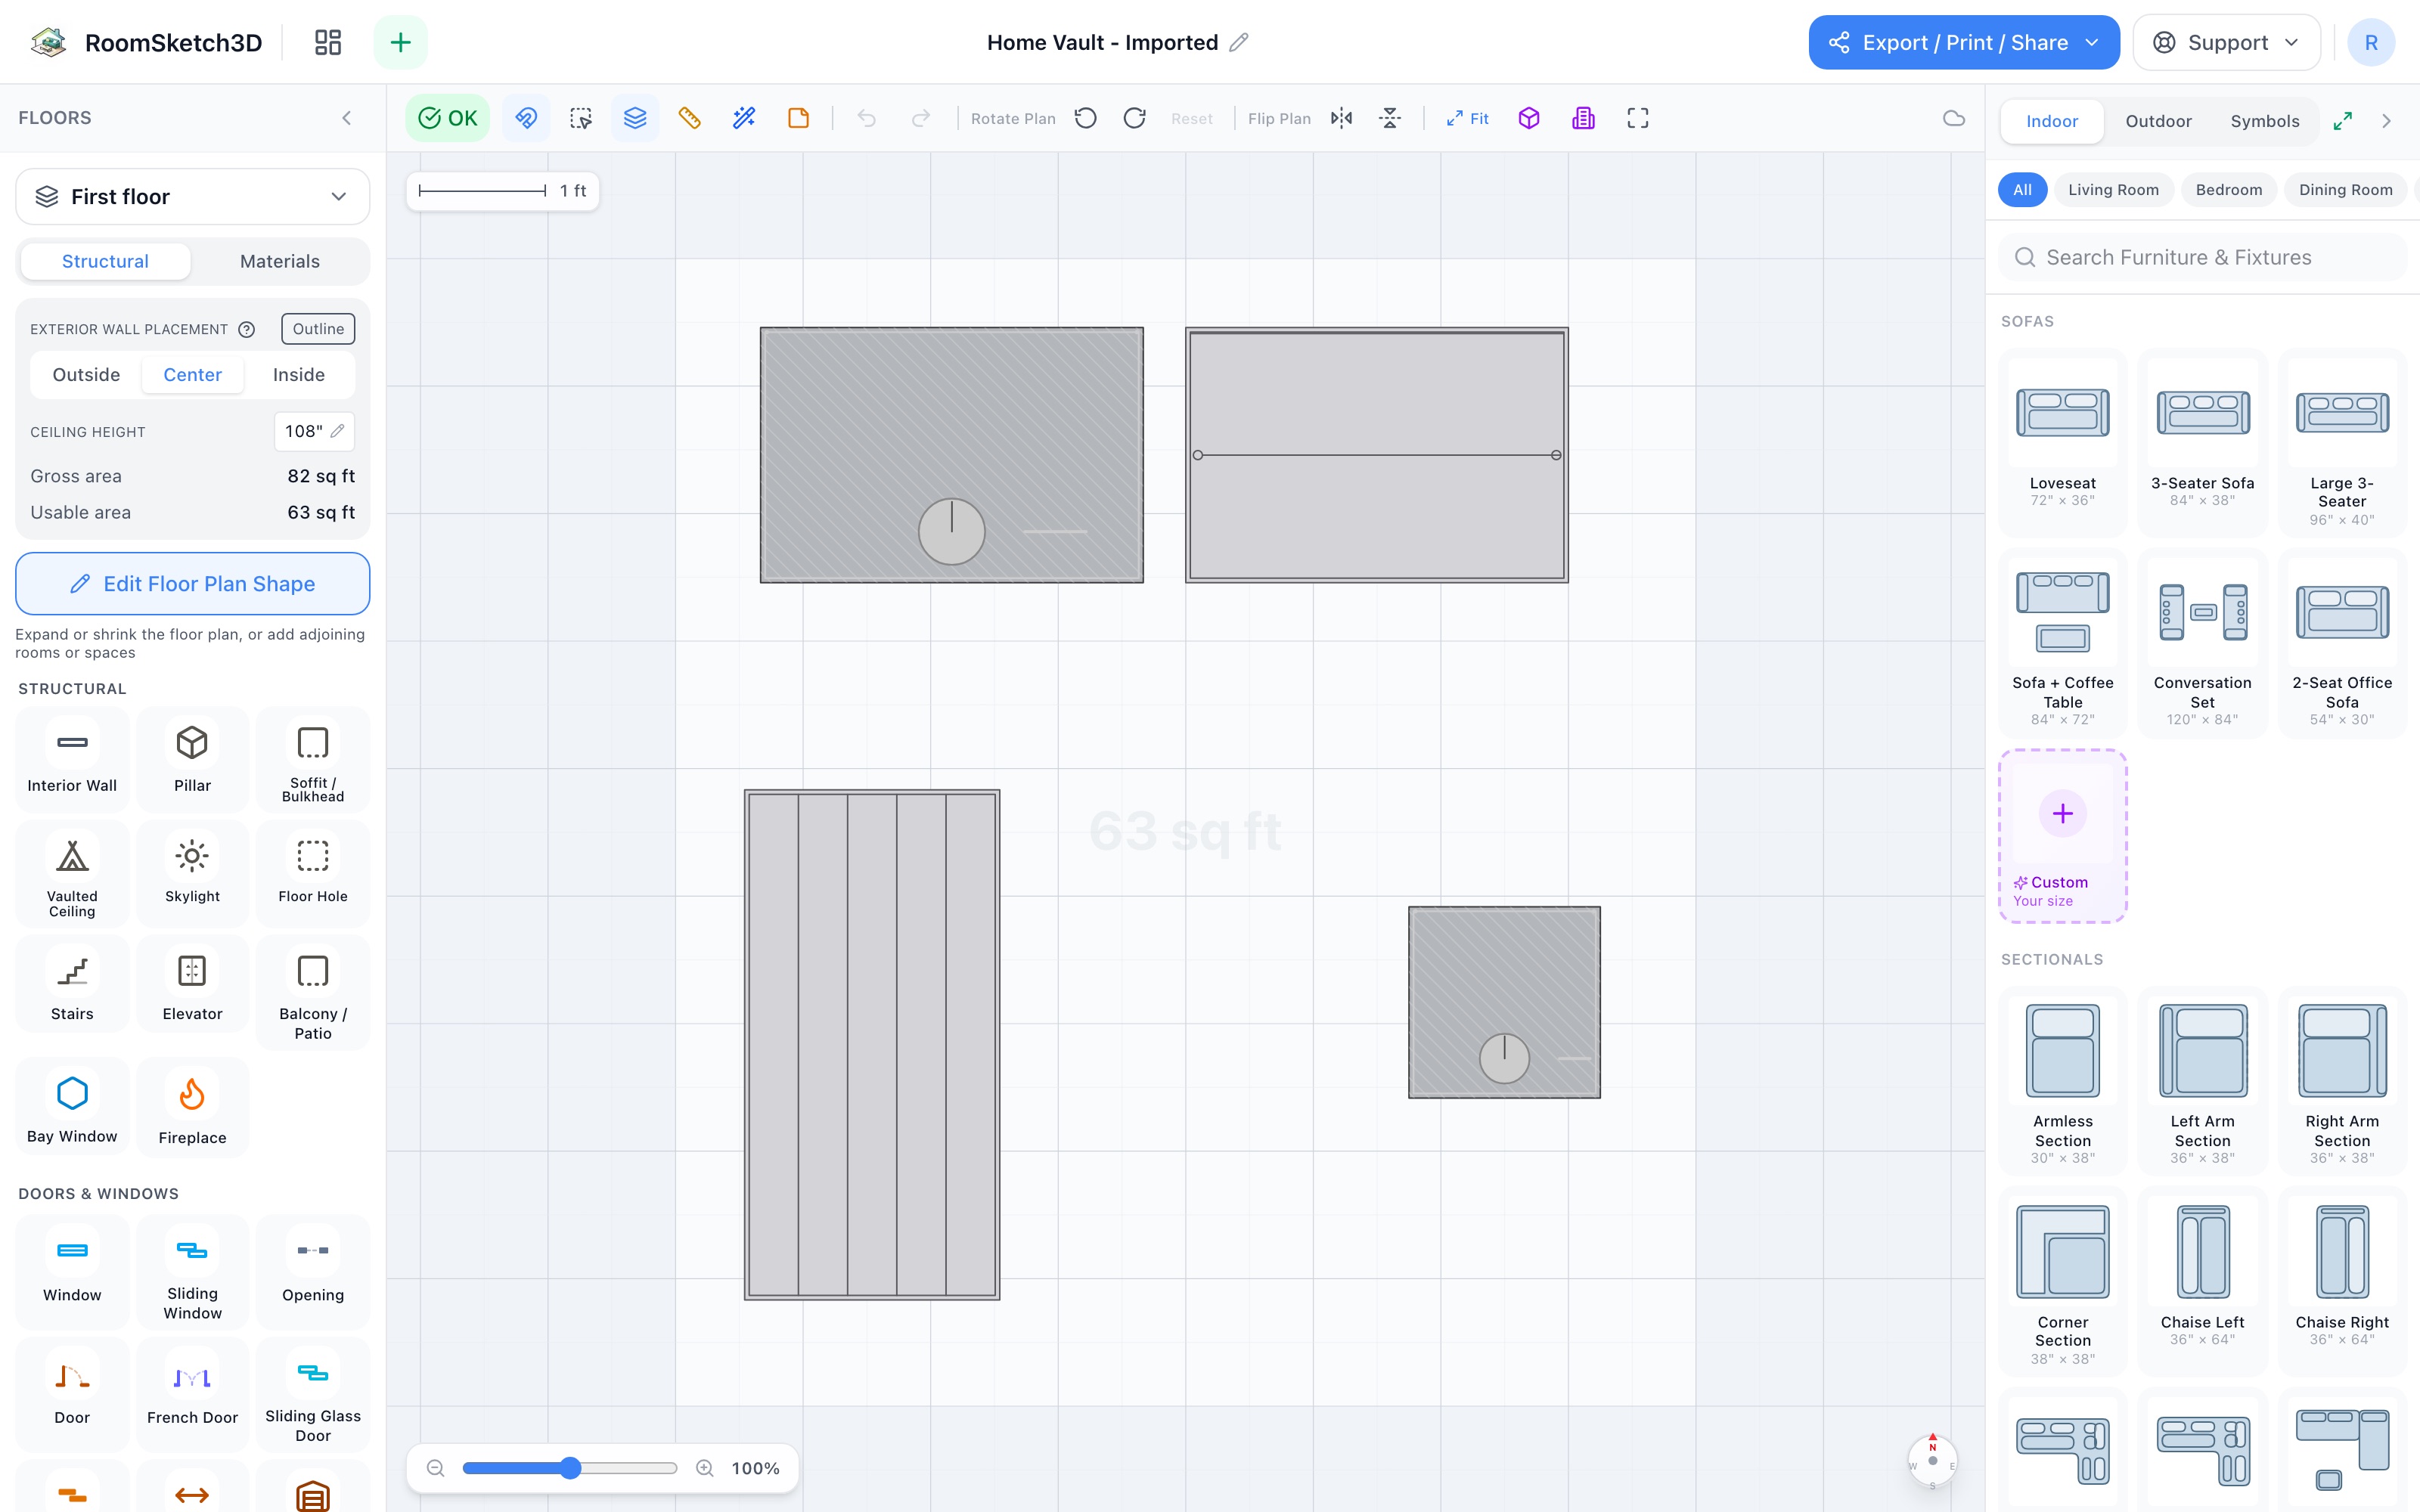Filter furniture by Bedroom
Viewport: 2420px width, 1512px height.
(2228, 190)
